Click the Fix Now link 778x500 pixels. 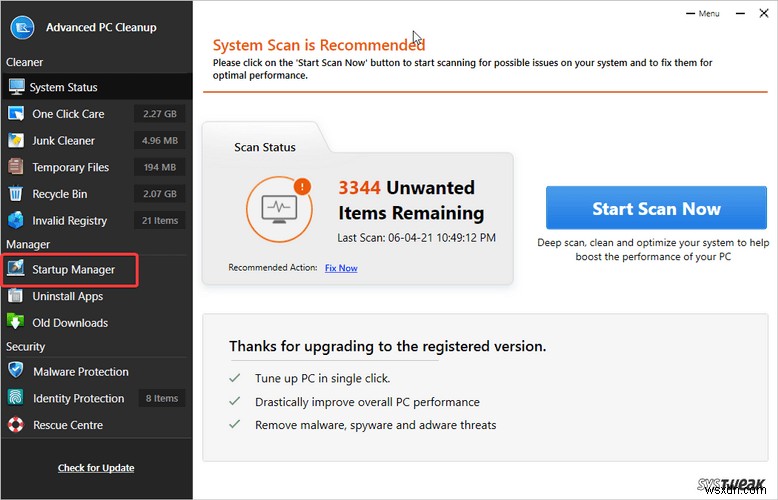click(341, 268)
